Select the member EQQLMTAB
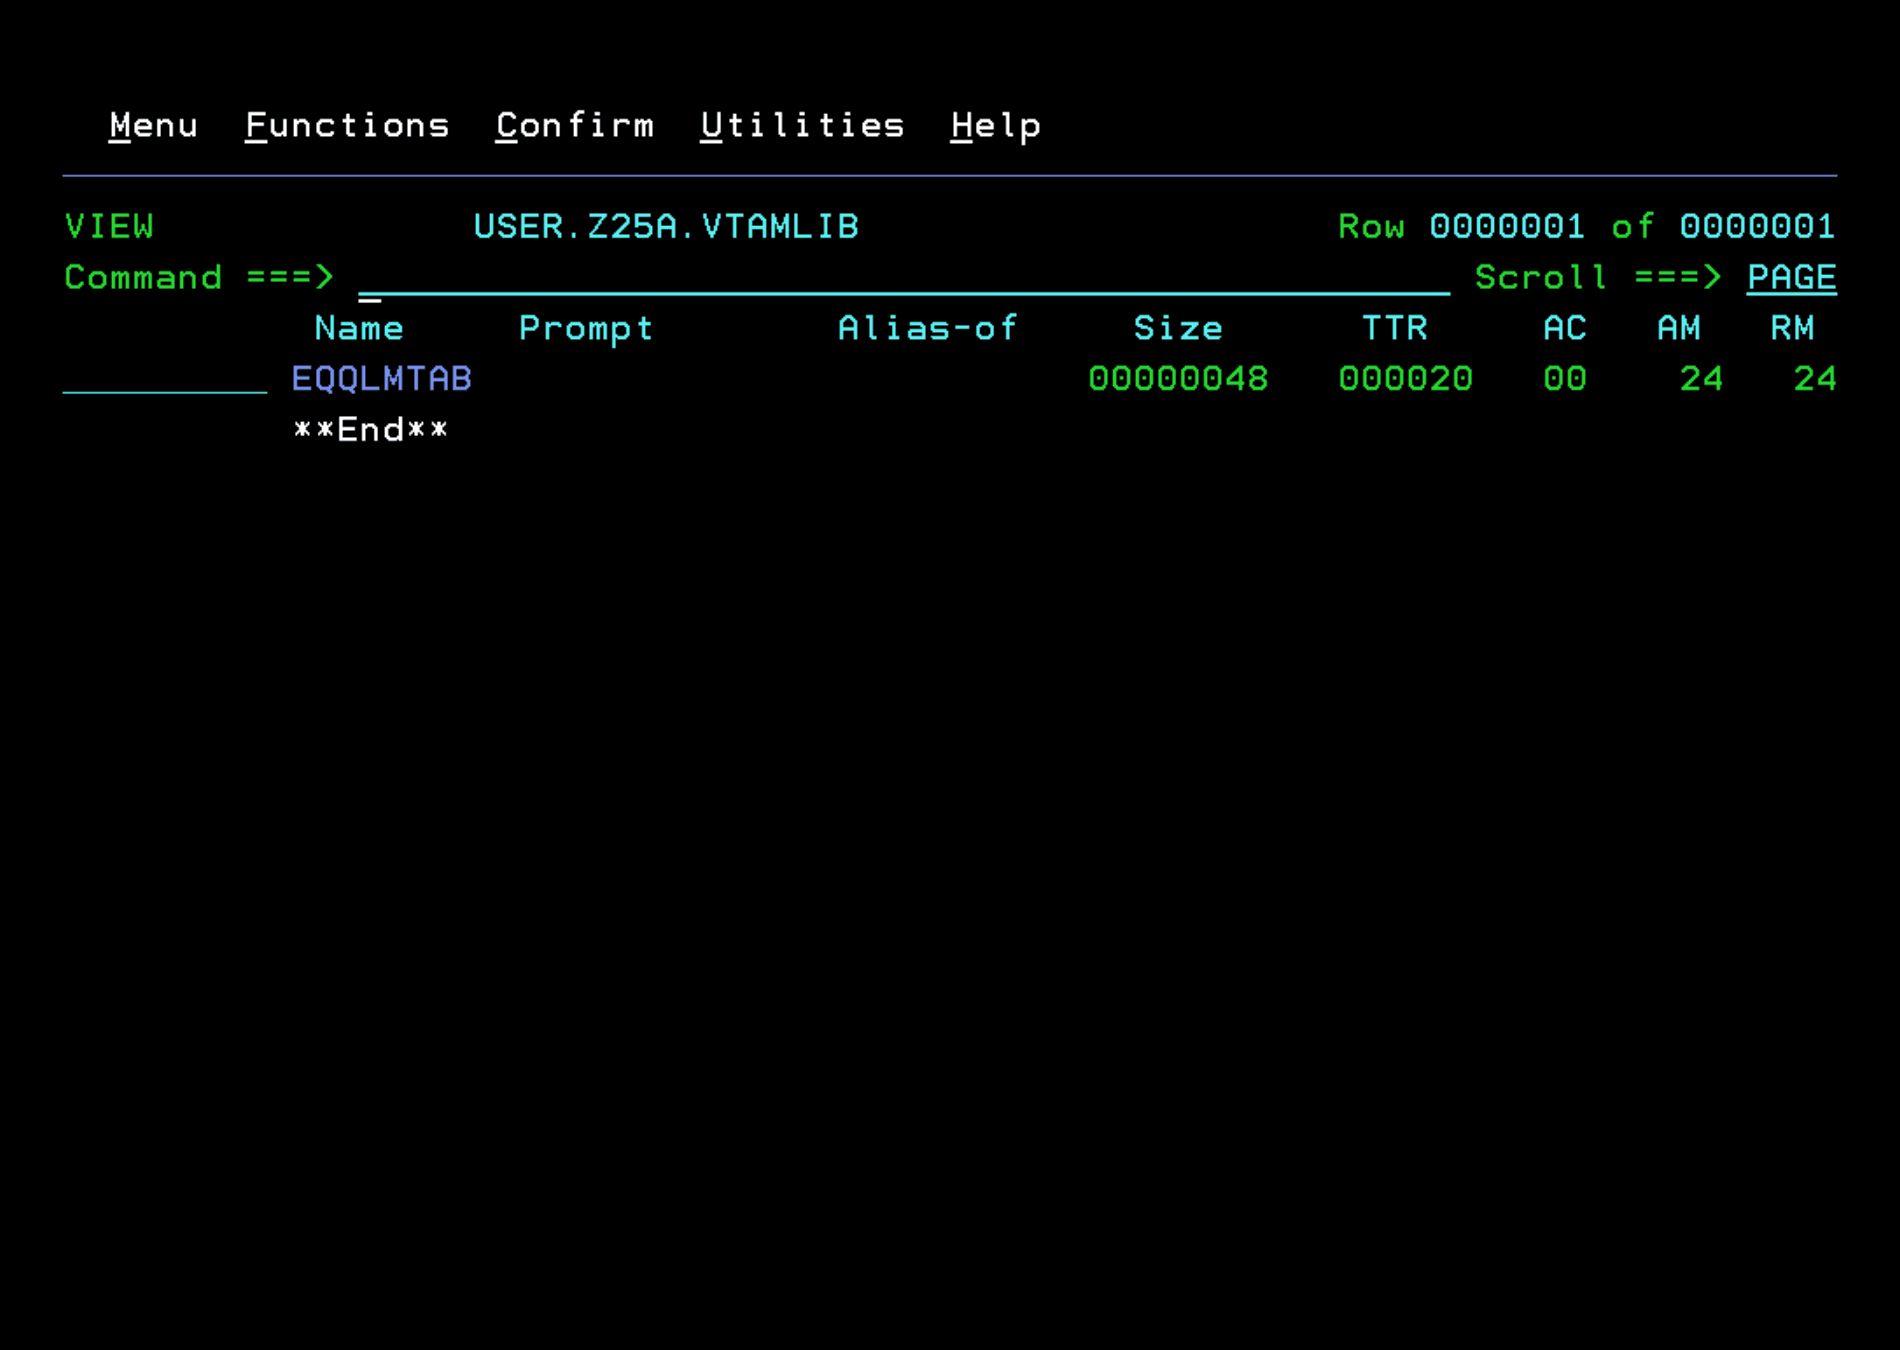The height and width of the screenshot is (1350, 1900). tap(381, 378)
